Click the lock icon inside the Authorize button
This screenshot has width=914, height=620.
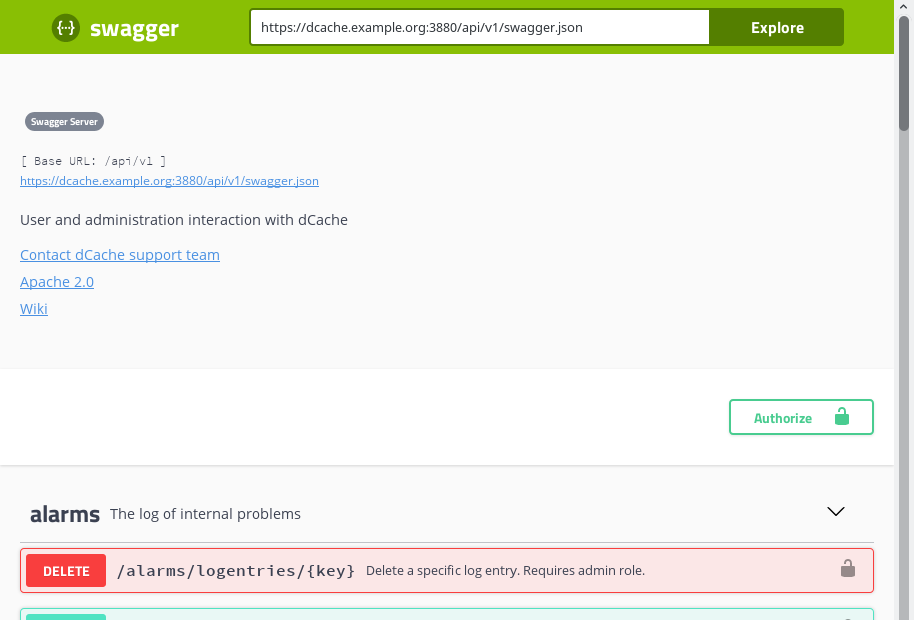pos(842,417)
